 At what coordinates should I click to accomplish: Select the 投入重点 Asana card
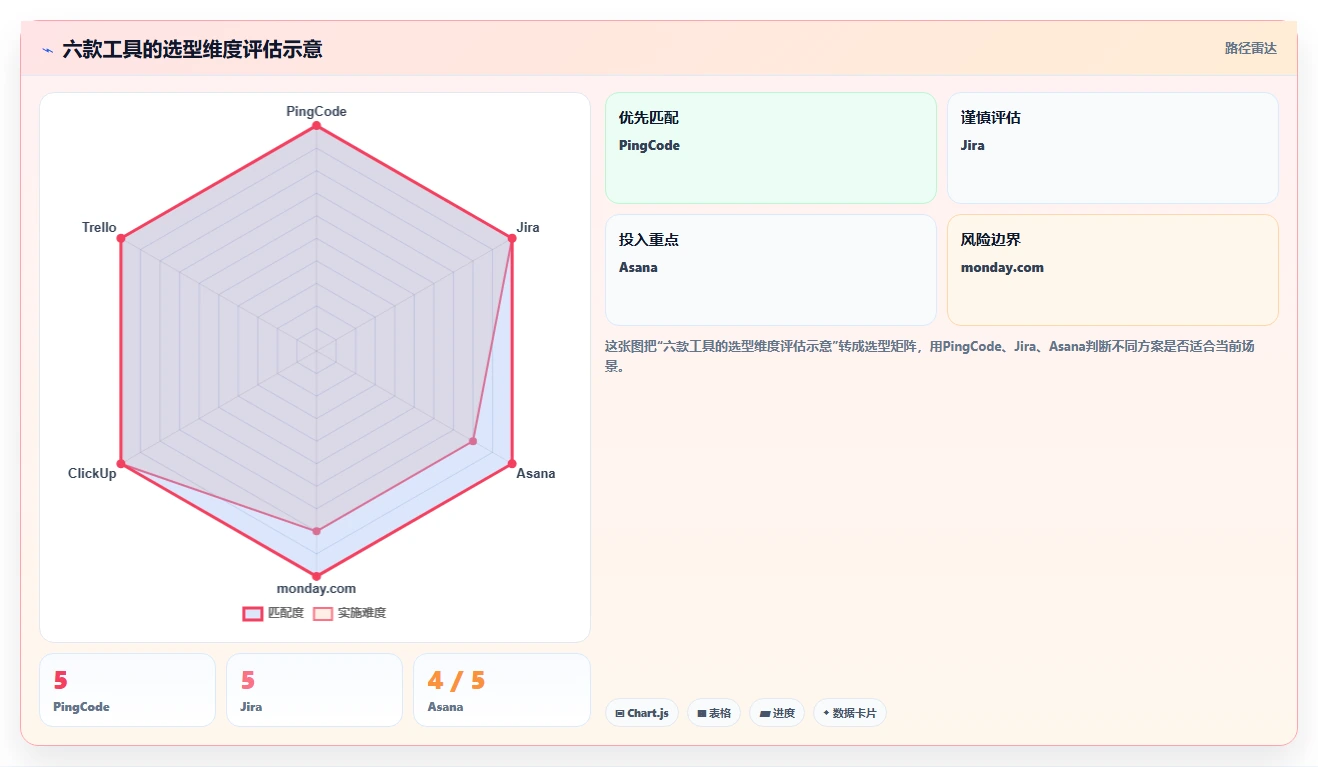[771, 270]
